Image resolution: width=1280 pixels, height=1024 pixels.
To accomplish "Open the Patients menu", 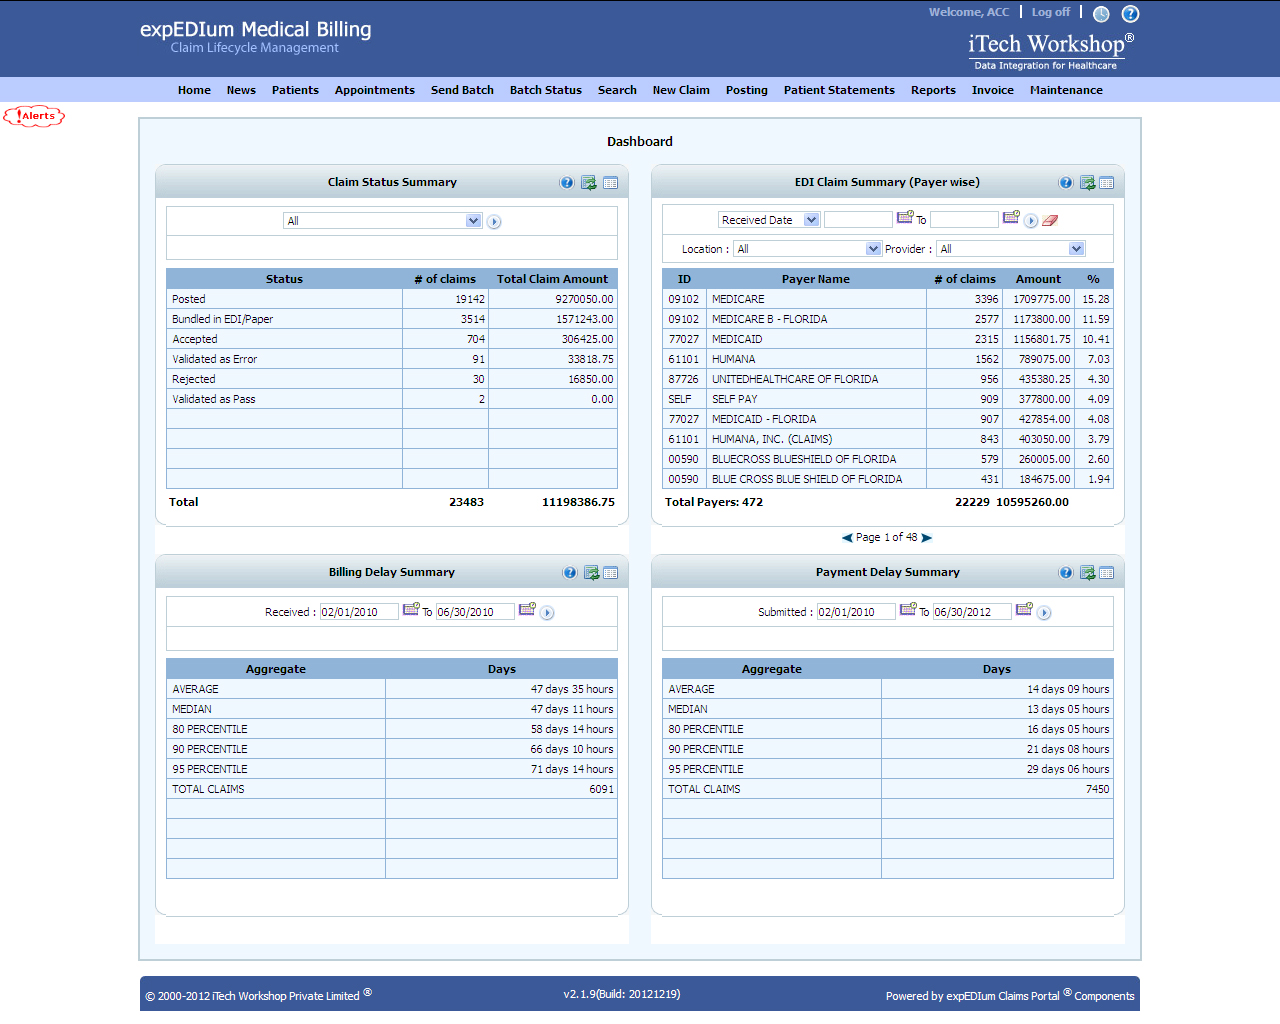I will click(x=295, y=90).
